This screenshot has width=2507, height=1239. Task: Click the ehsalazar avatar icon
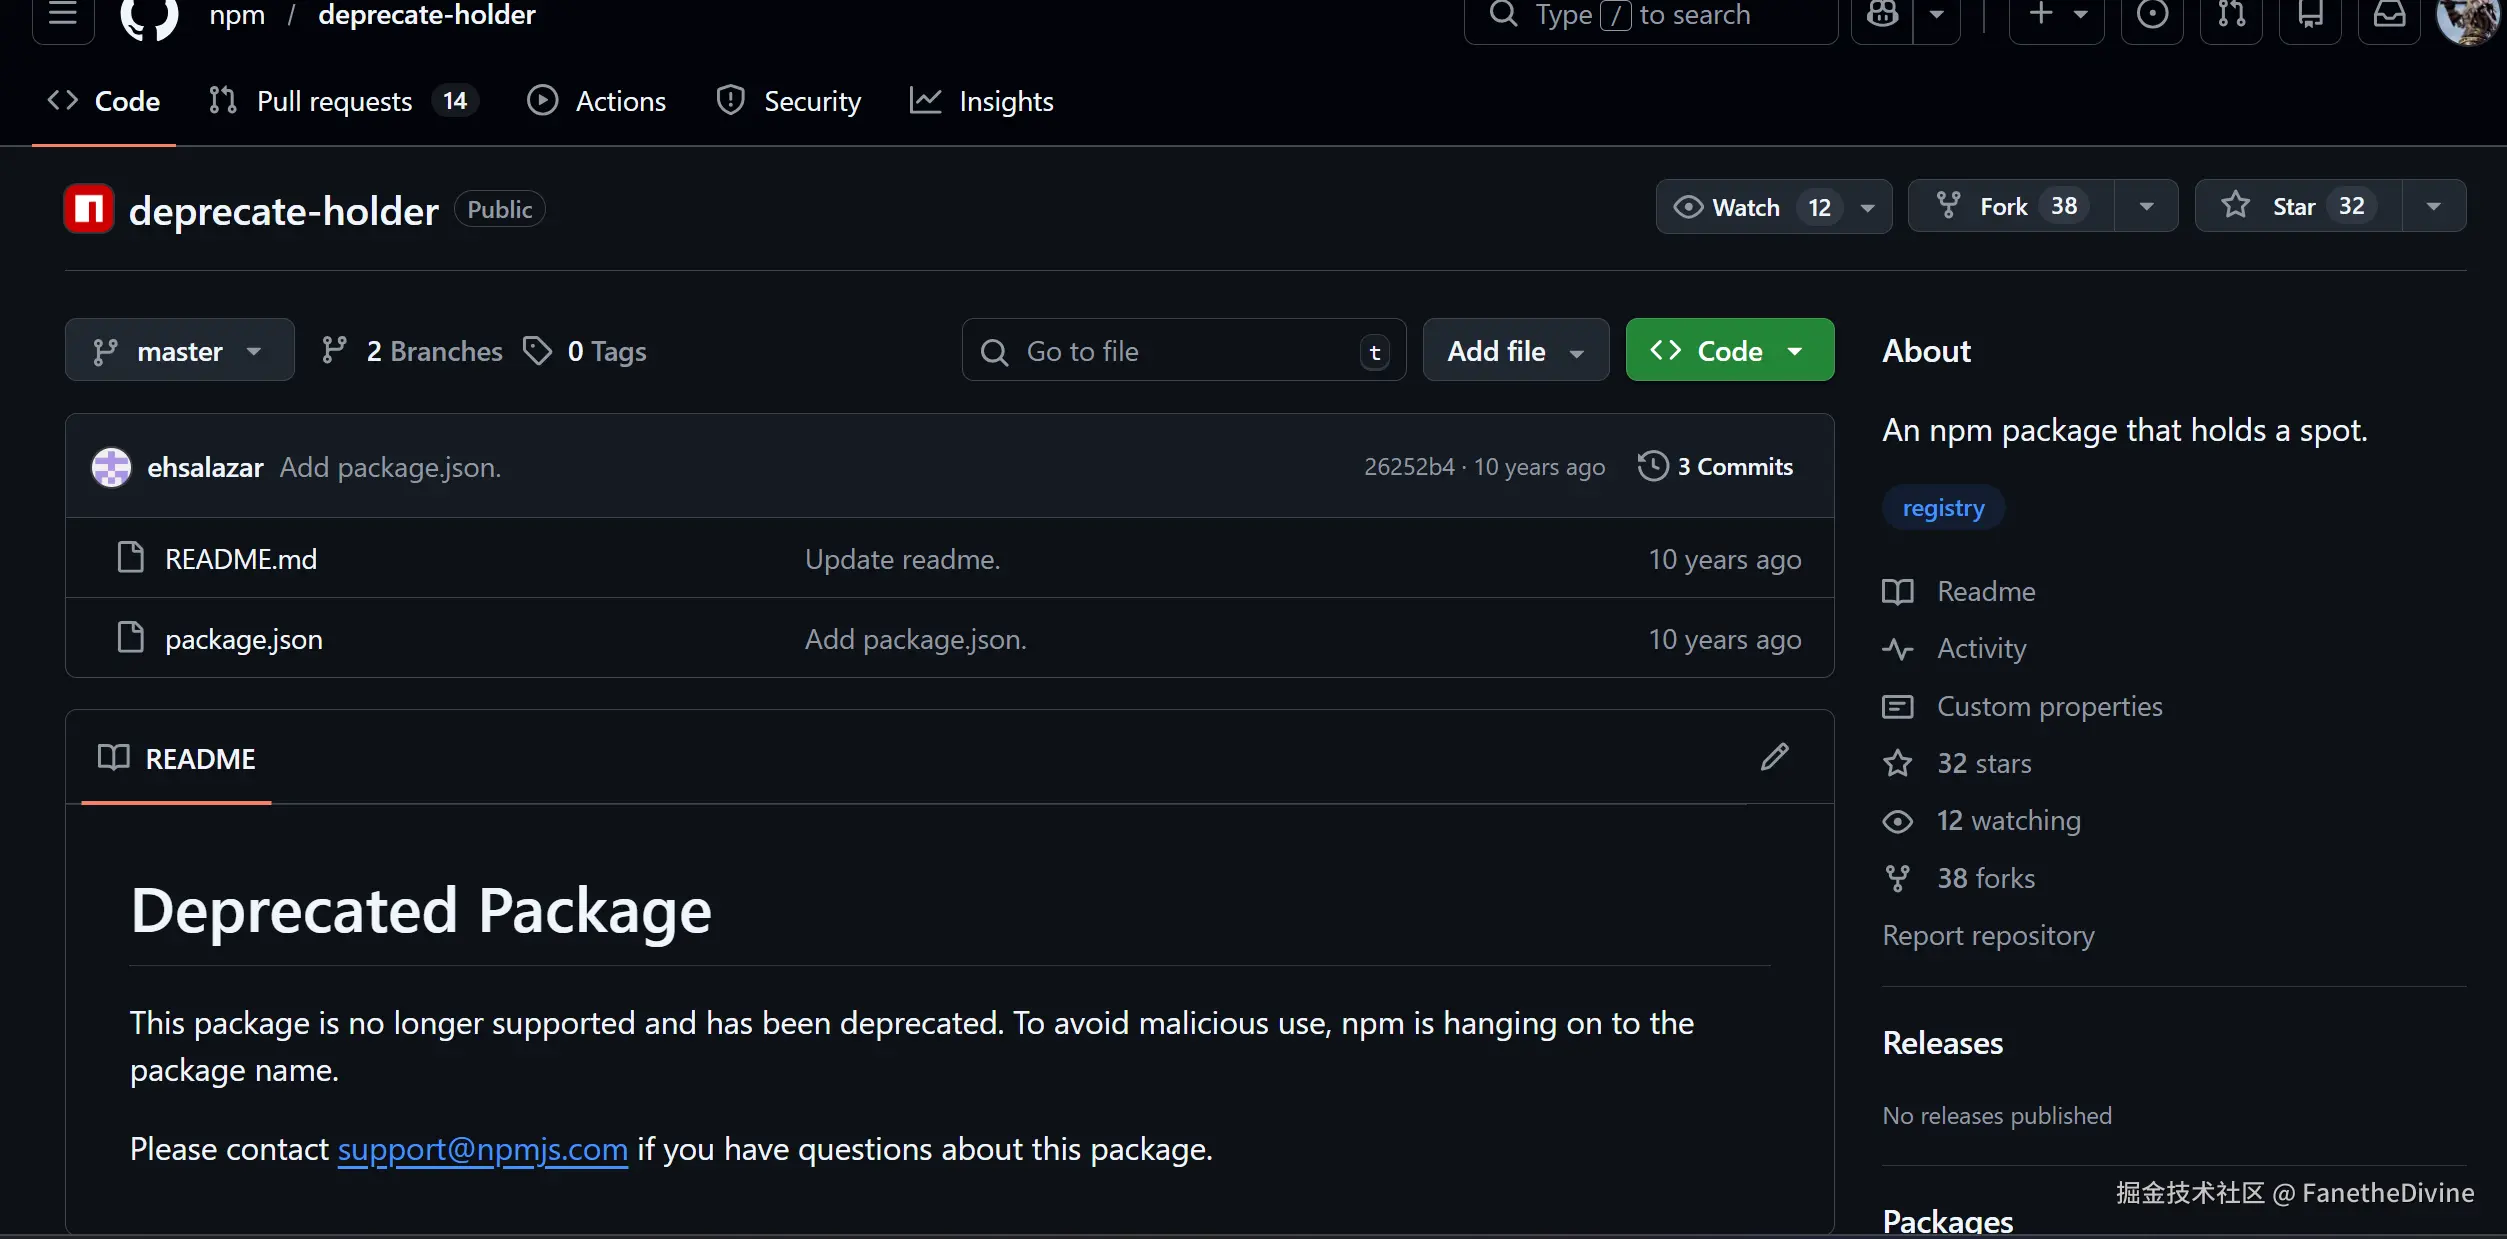point(111,467)
